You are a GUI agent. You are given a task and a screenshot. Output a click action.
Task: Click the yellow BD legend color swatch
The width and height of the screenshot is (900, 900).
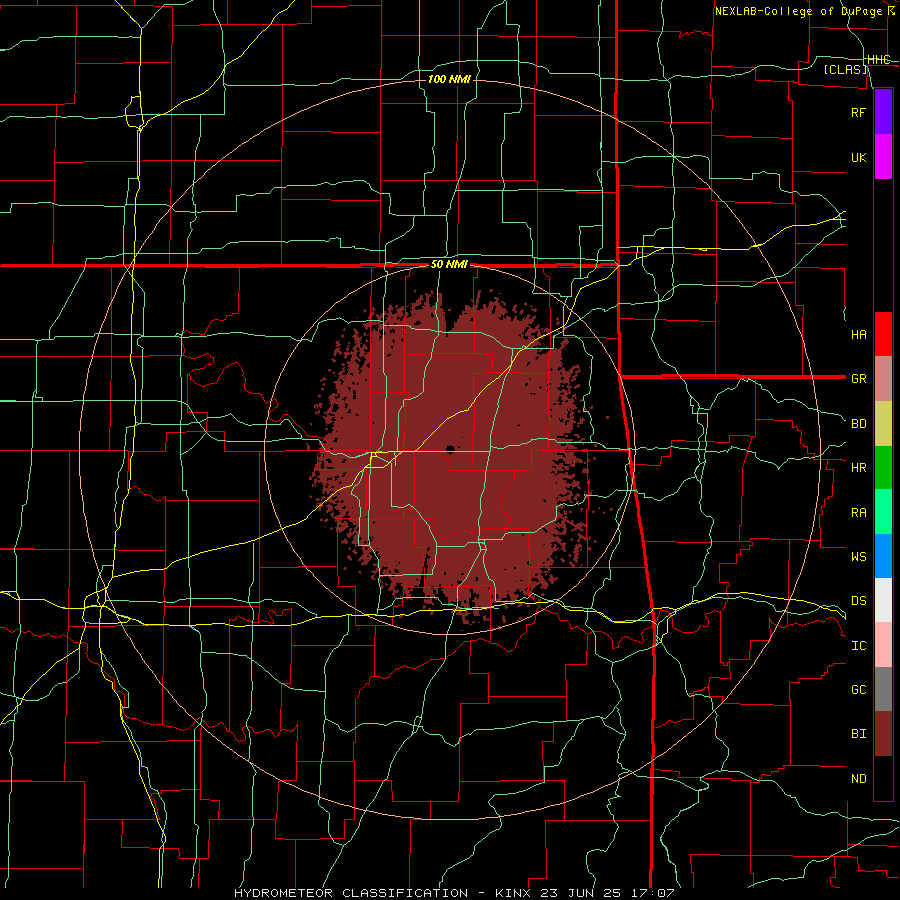[883, 423]
